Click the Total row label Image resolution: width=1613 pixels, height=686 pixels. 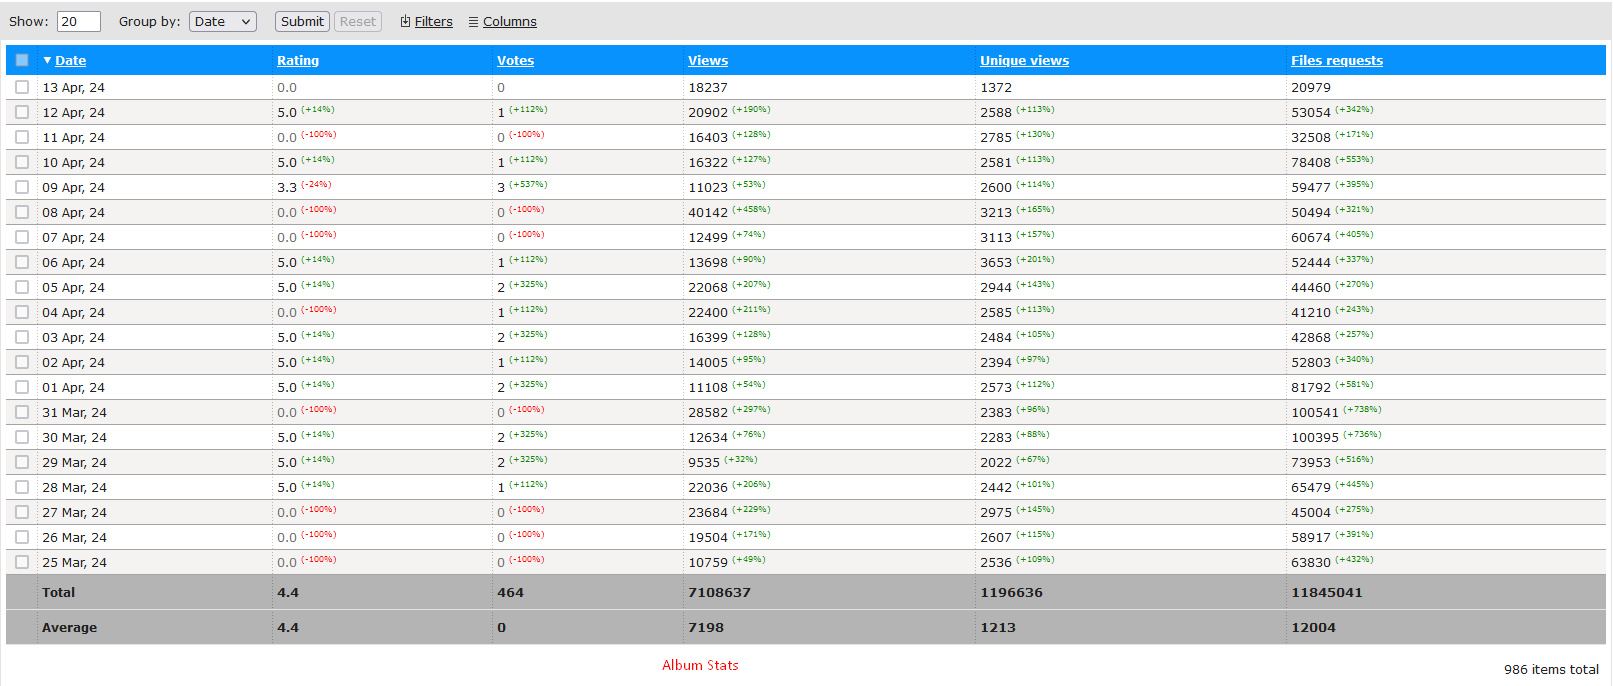tap(58, 592)
